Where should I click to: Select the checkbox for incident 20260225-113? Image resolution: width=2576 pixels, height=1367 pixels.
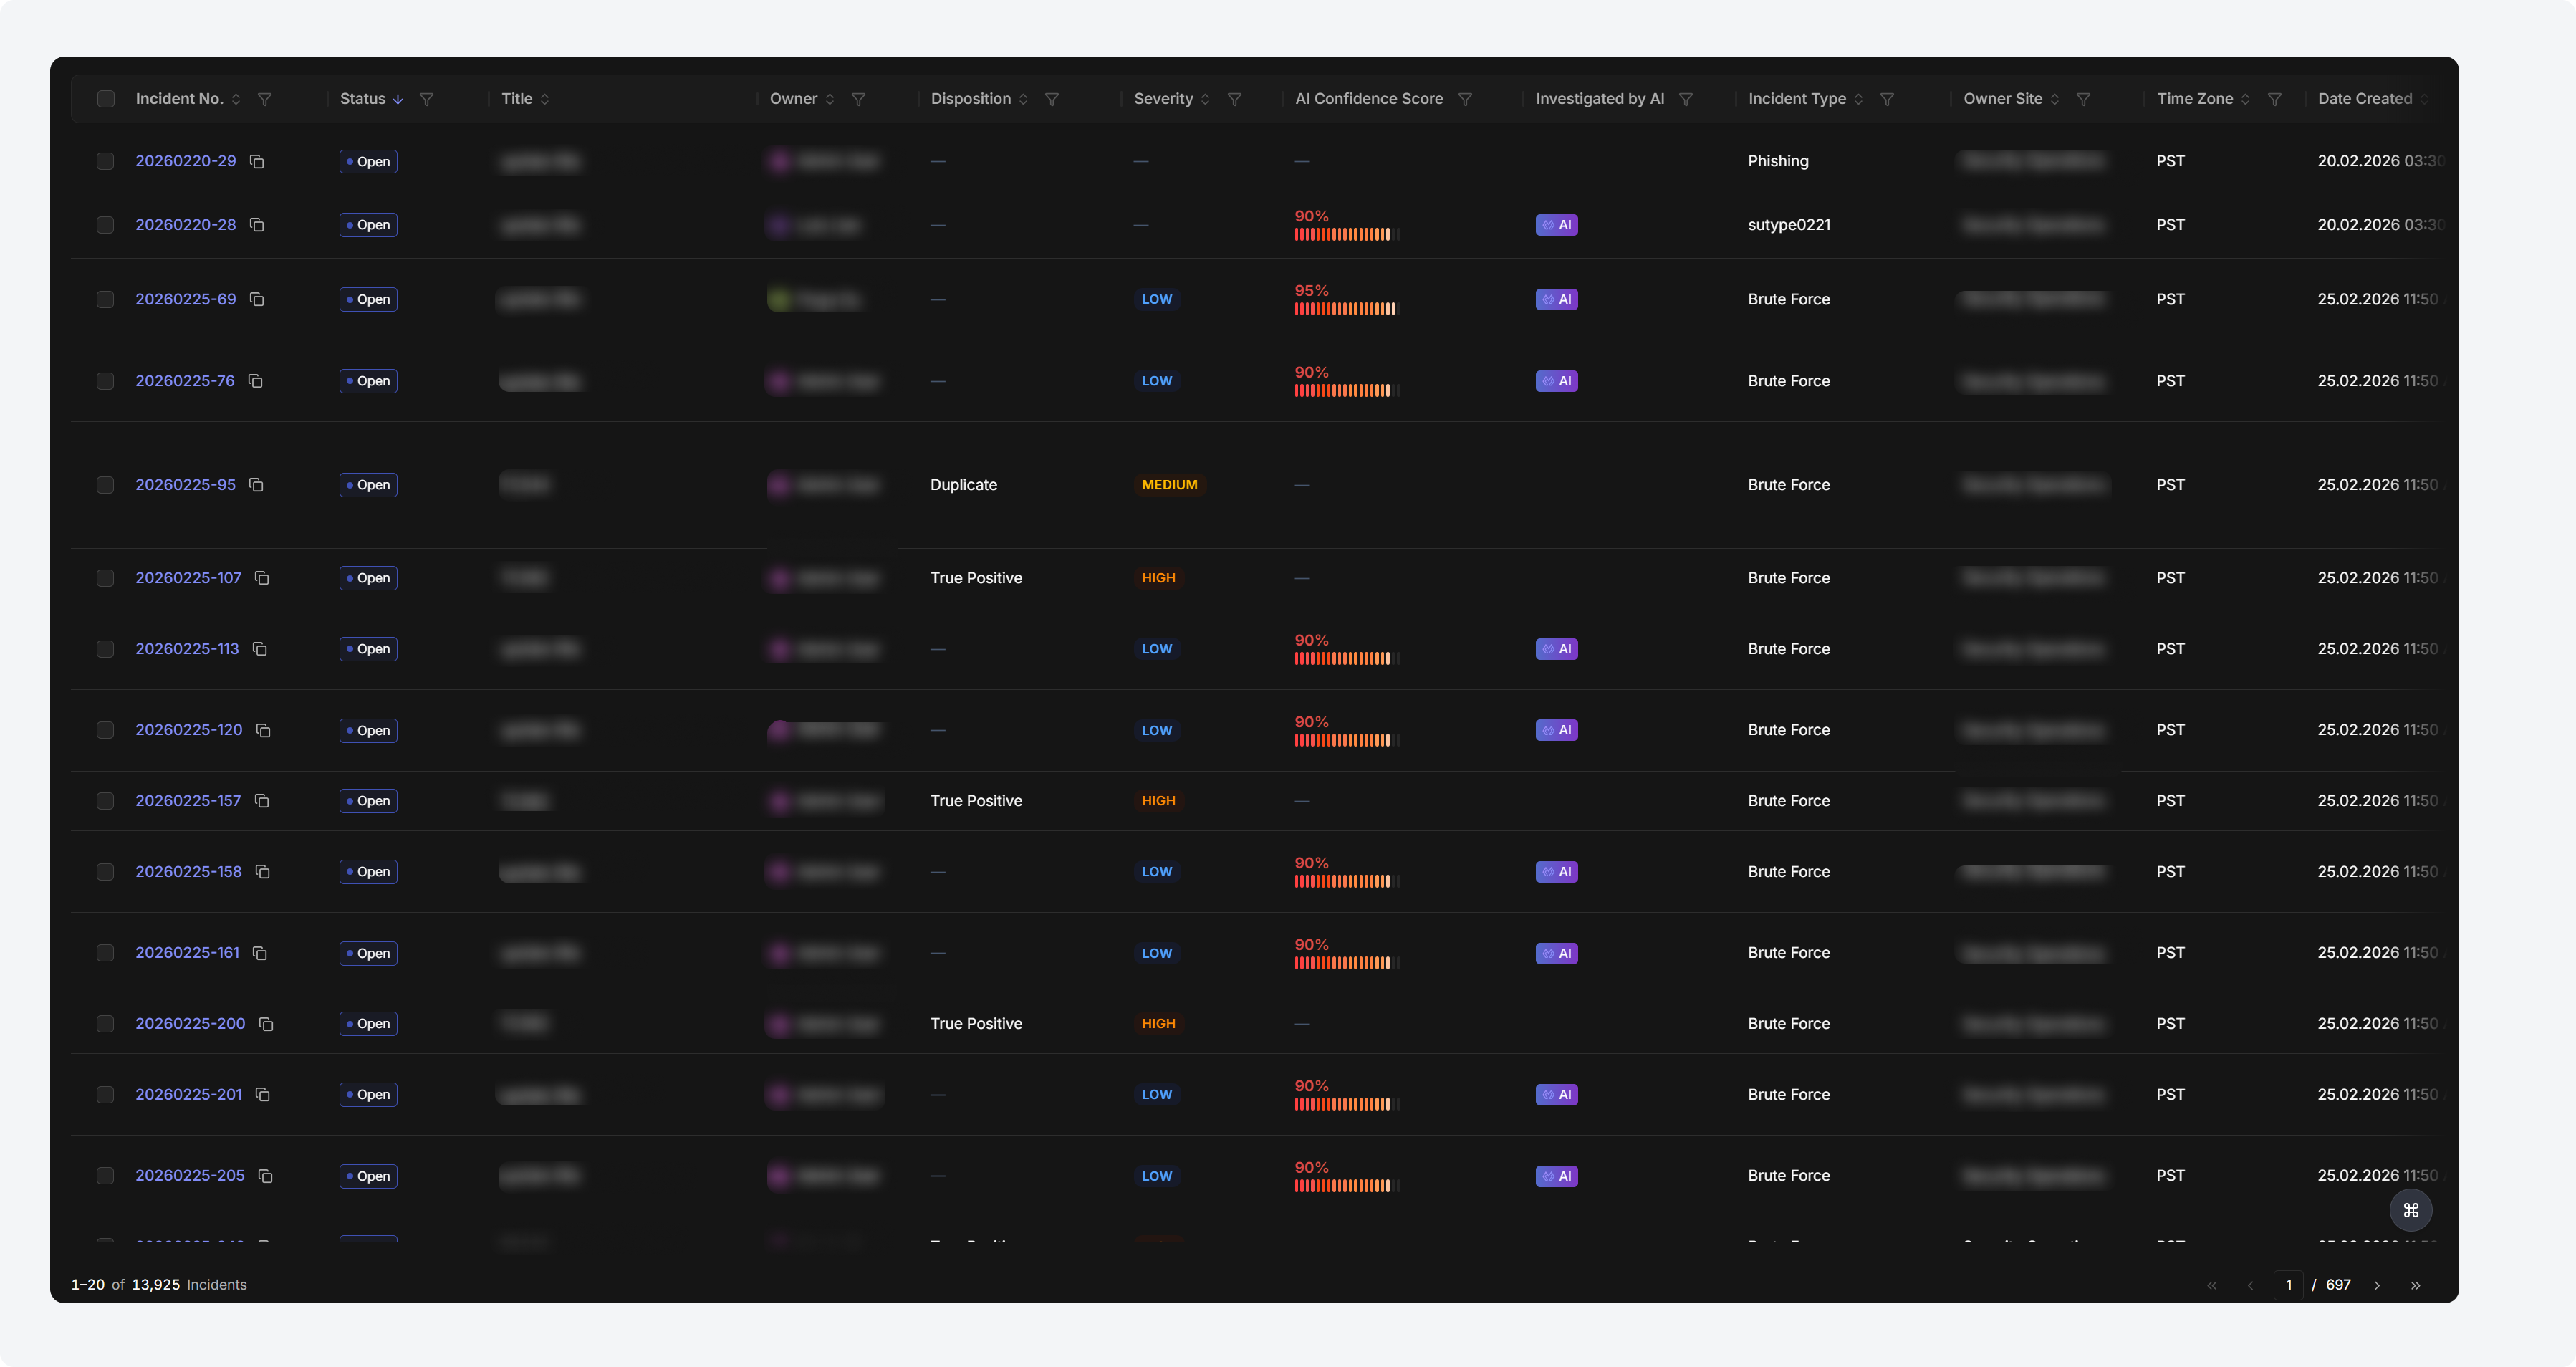click(x=105, y=649)
